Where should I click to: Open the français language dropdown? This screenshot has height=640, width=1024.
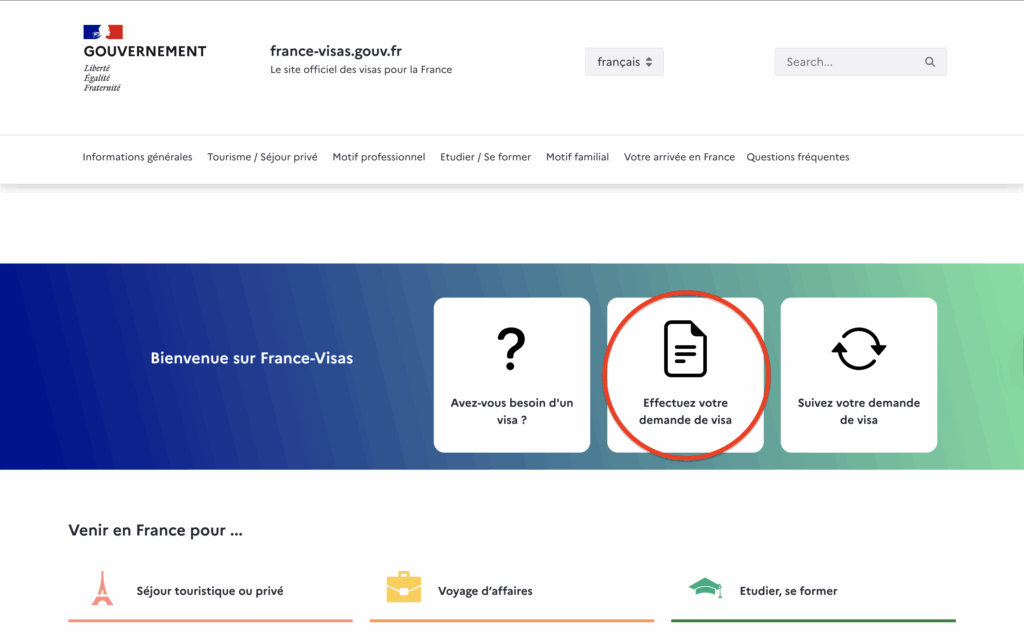(624, 62)
